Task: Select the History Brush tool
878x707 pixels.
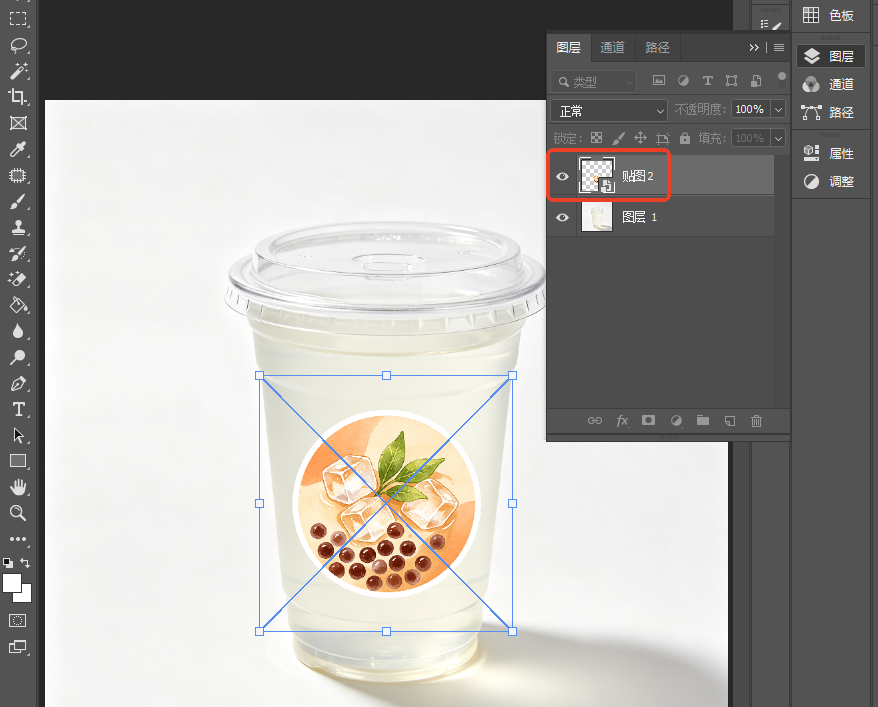Action: (x=18, y=254)
